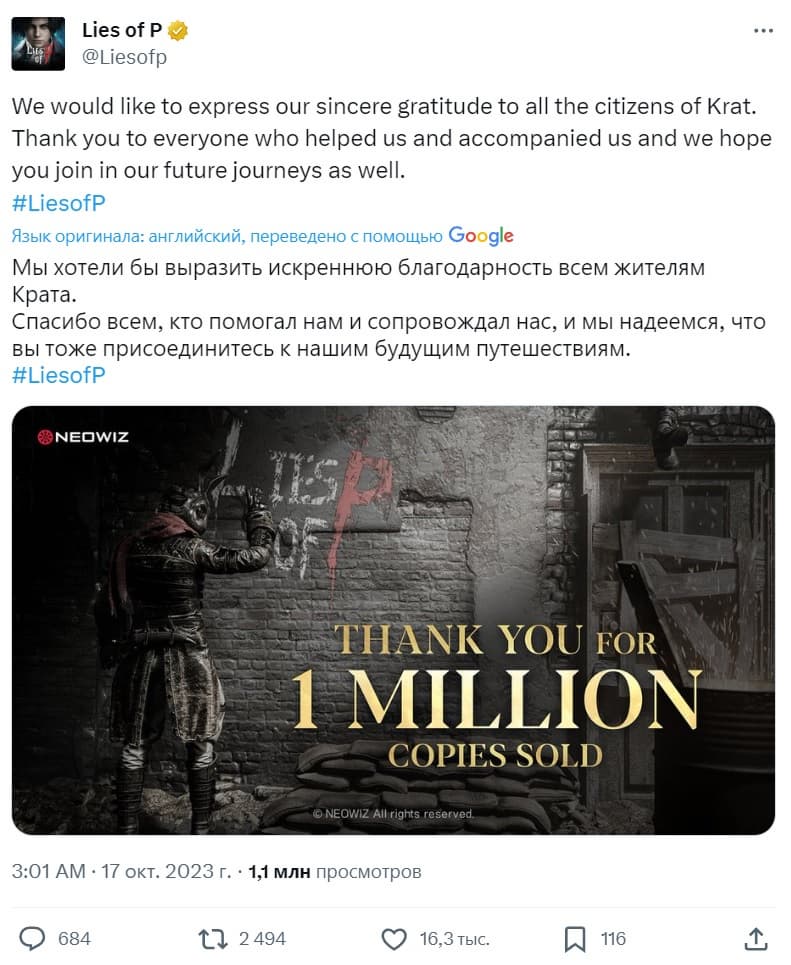Click the Google logo in the translation notice

(x=481, y=236)
